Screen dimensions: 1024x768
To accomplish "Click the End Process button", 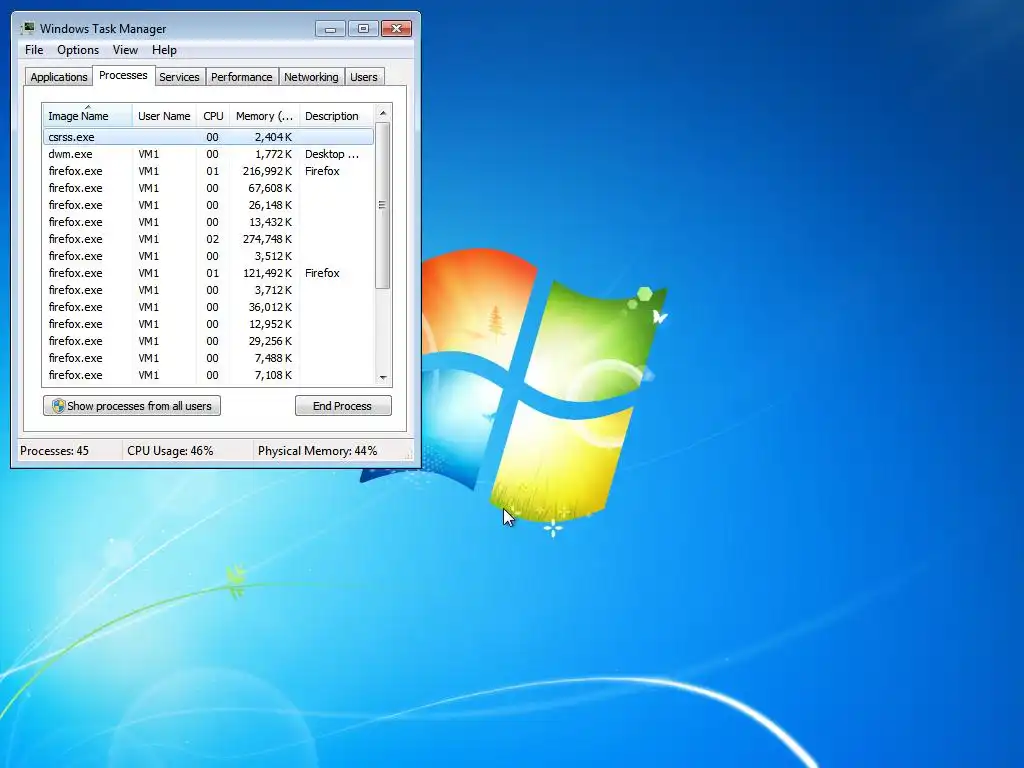I will (343, 406).
